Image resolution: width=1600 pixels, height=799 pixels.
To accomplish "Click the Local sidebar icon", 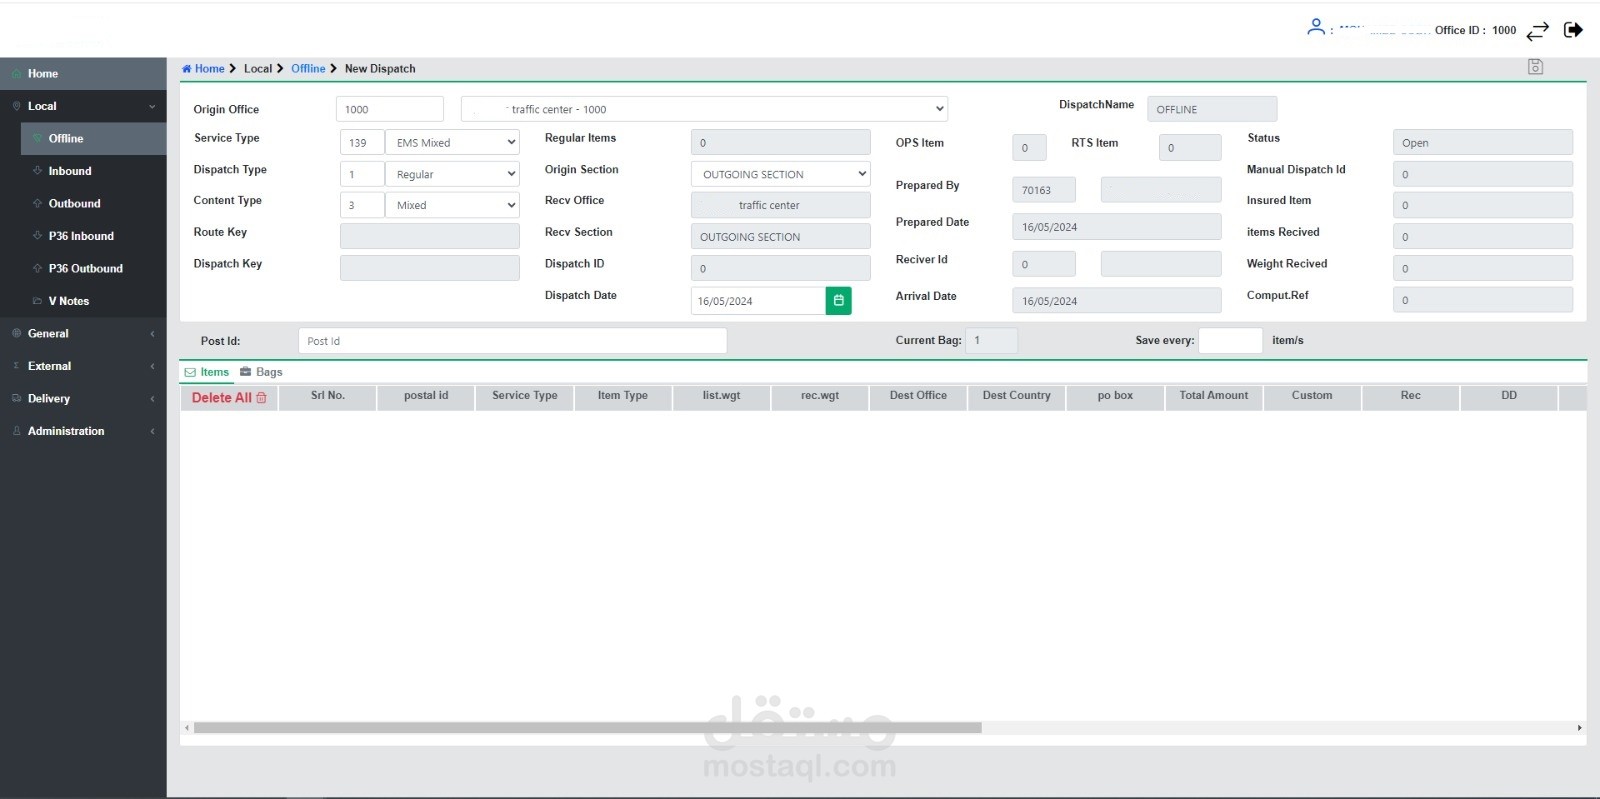I will (17, 106).
